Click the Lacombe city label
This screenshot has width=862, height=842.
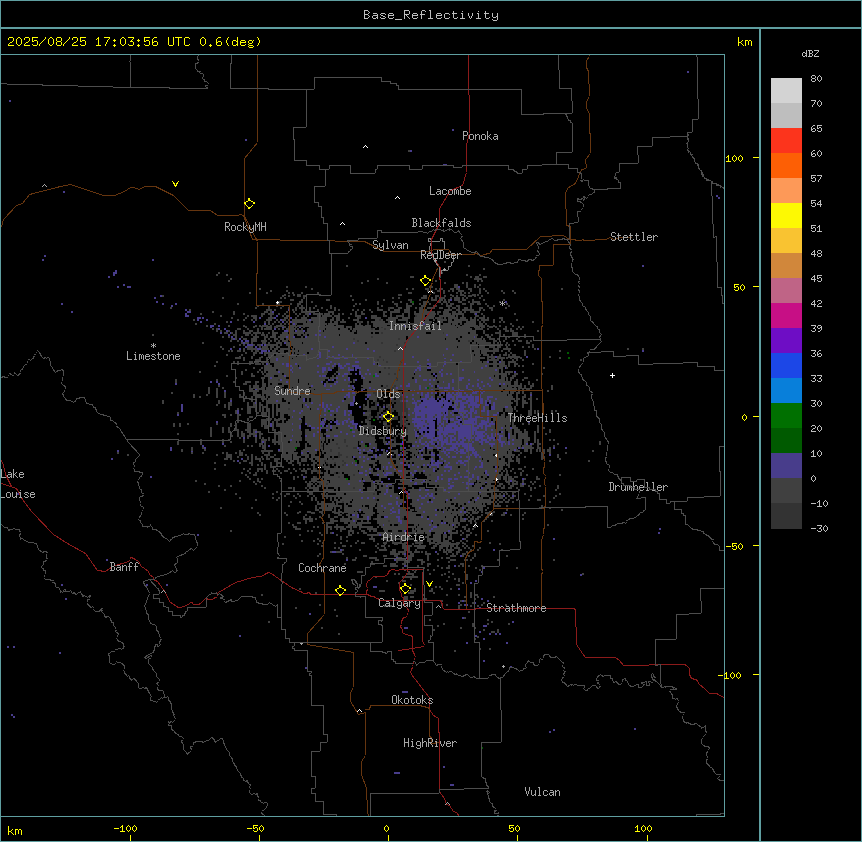pos(450,191)
